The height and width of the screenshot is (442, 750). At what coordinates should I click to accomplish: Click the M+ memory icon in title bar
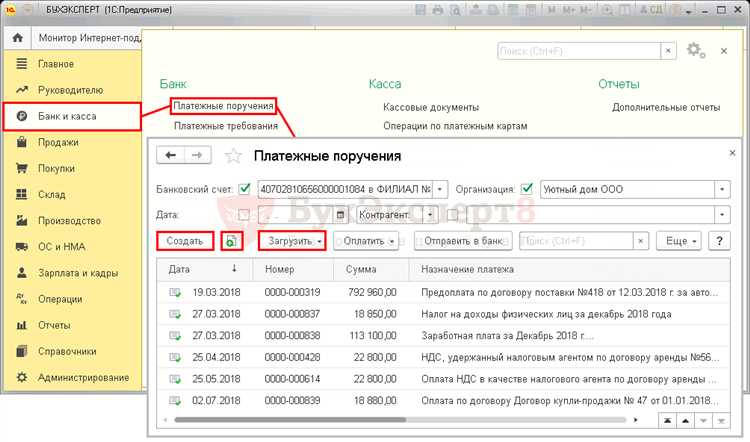click(569, 10)
